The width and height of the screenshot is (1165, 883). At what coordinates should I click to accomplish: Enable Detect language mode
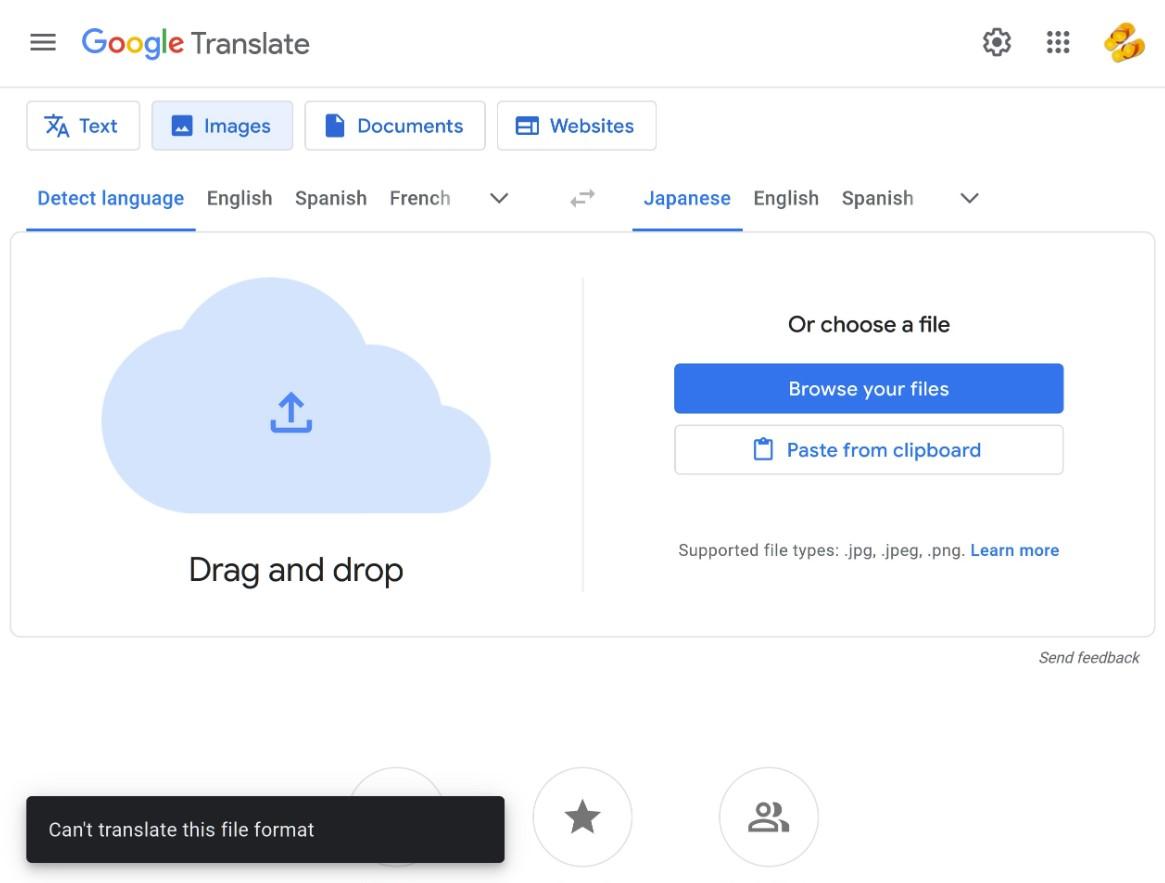(x=110, y=198)
